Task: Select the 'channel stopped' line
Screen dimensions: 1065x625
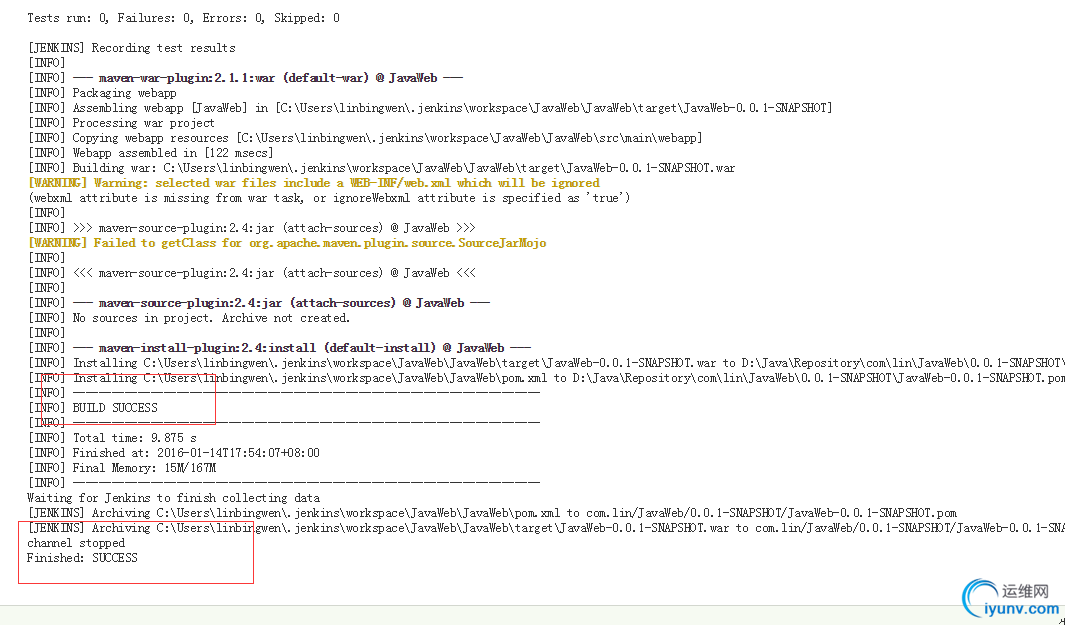Action: [x=76, y=543]
